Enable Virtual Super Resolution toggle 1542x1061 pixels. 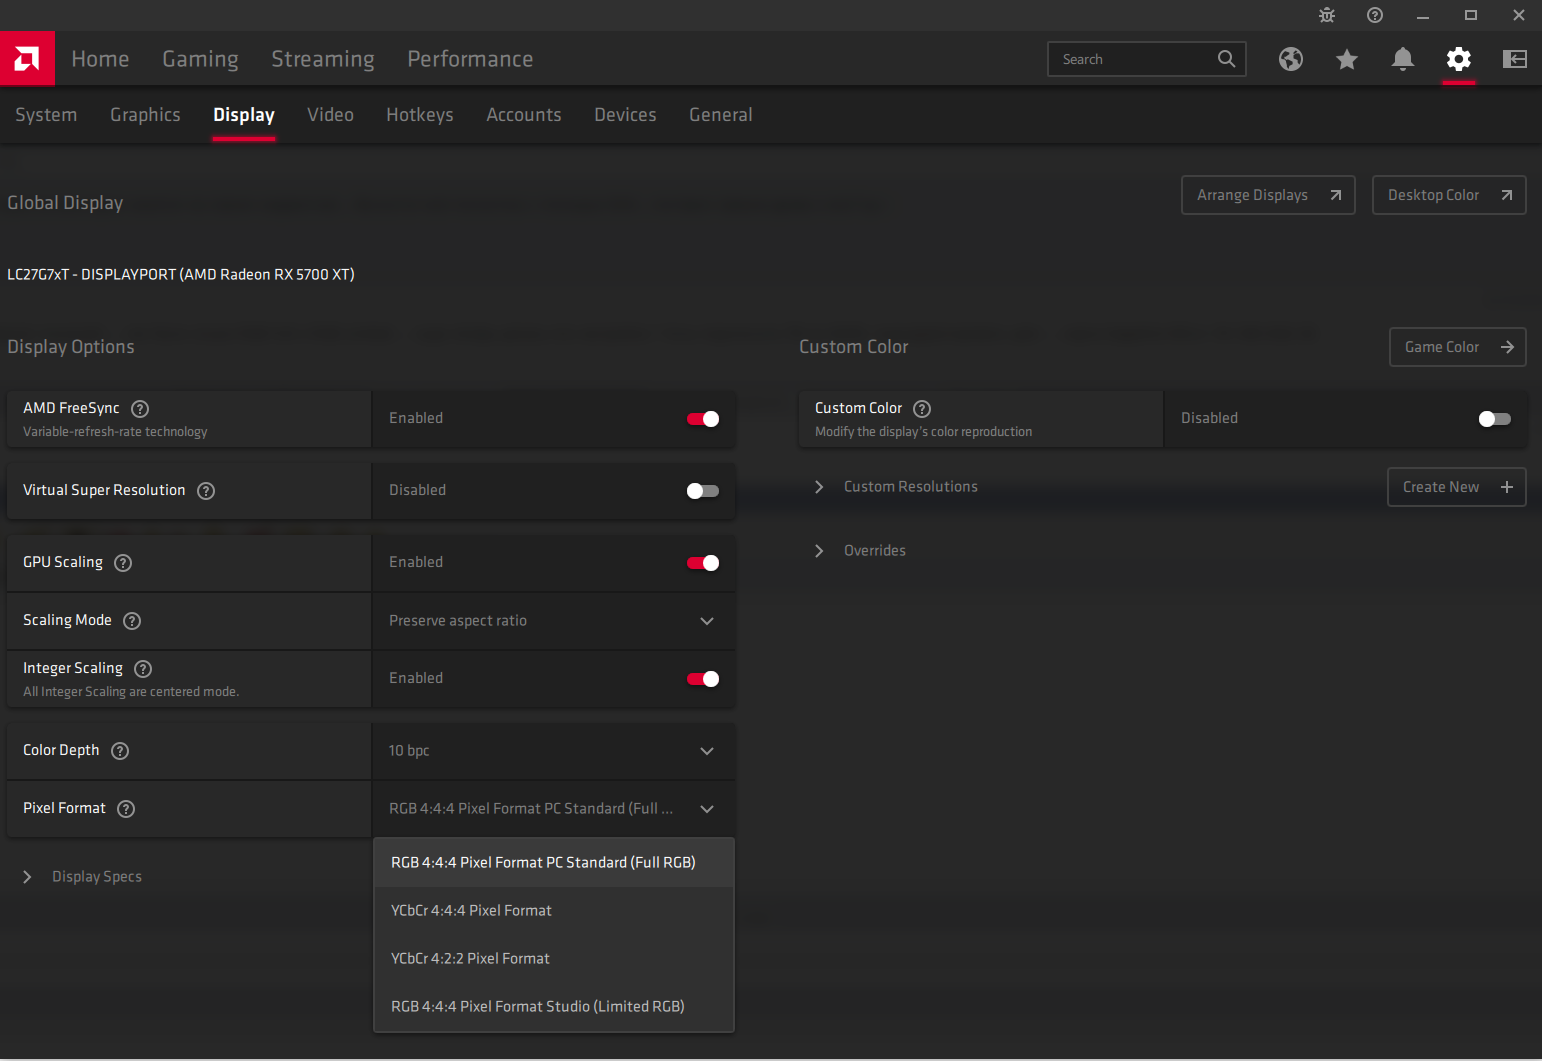pyautogui.click(x=702, y=491)
